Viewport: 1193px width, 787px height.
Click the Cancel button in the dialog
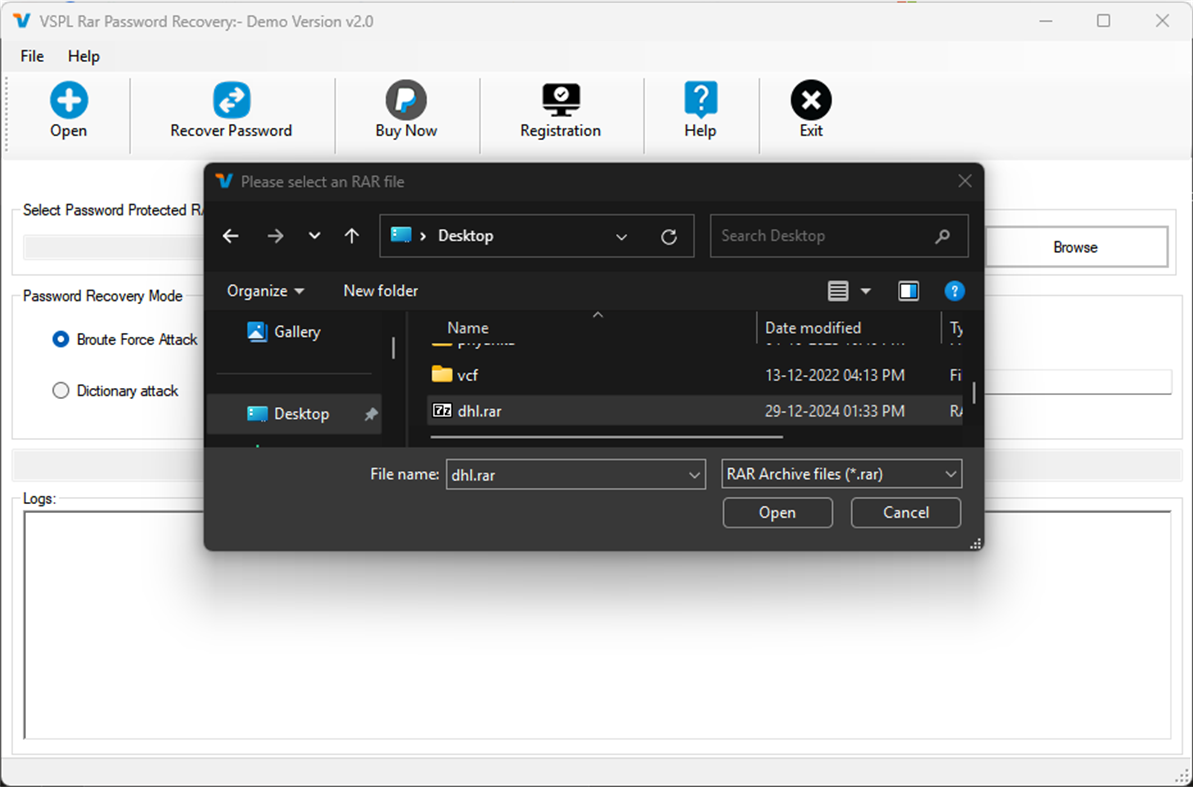coord(905,512)
